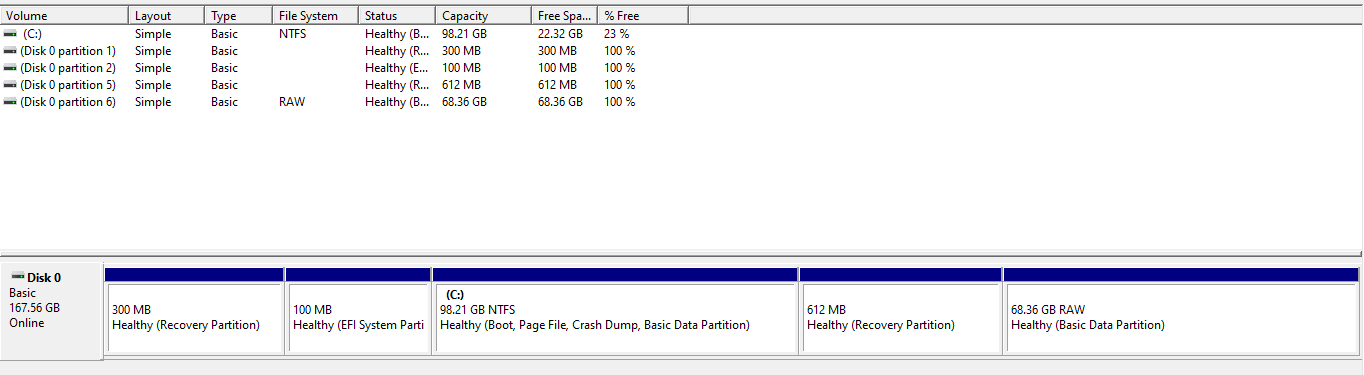1364x375 pixels.
Task: Click the 167.56 GB disk size text
Action: [x=34, y=308]
